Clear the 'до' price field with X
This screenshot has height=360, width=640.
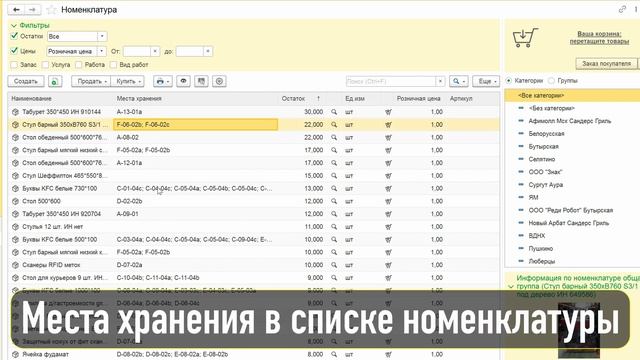208,51
